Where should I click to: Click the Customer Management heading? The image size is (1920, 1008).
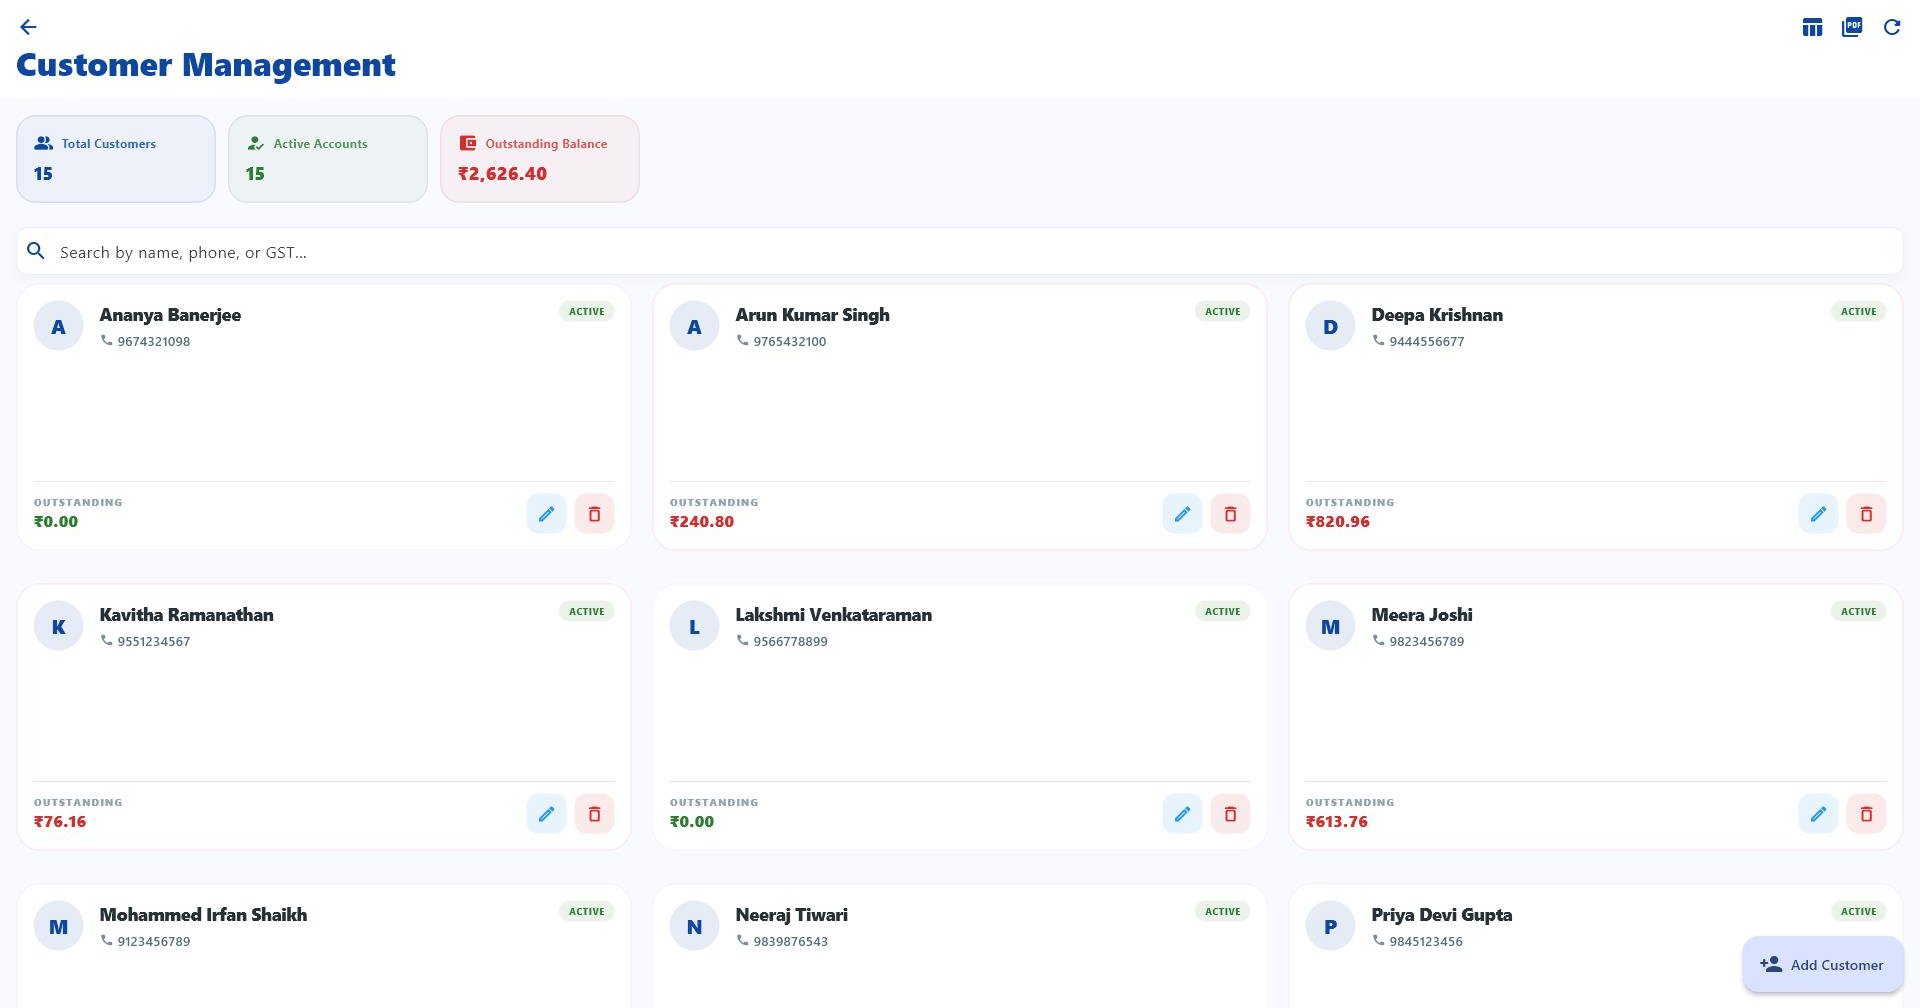coord(206,65)
